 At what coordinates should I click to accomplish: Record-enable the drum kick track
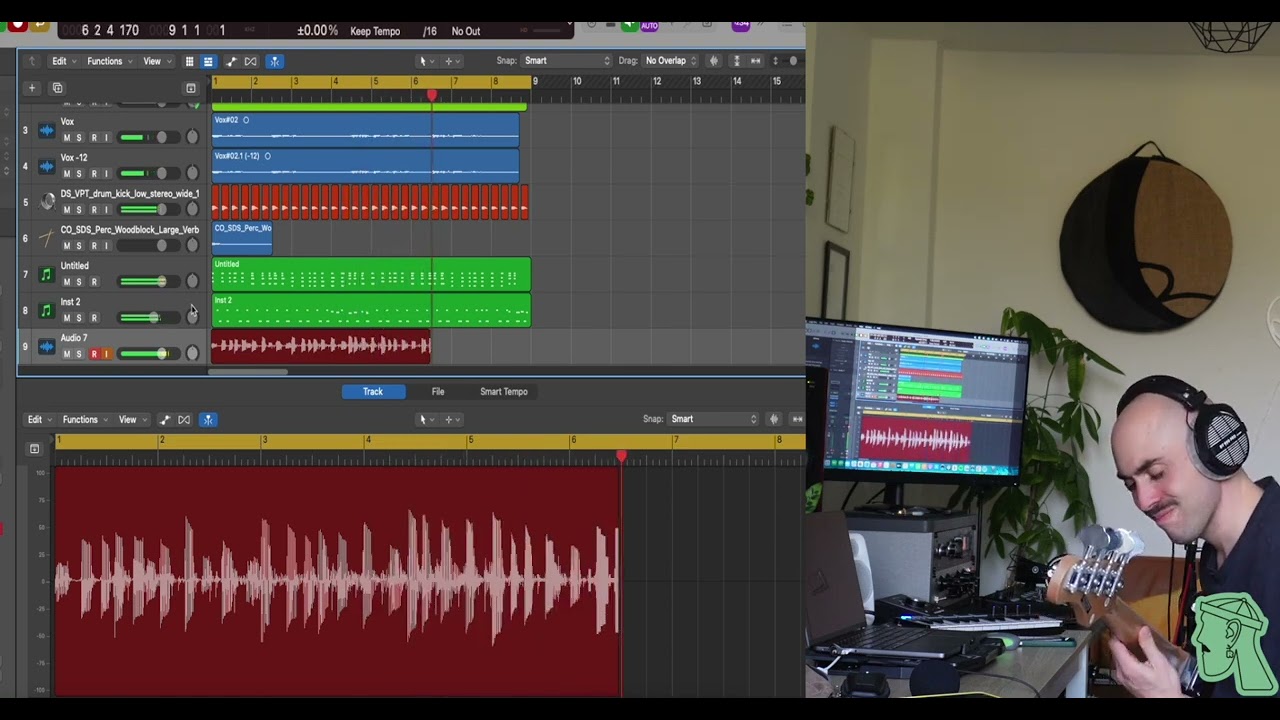pyautogui.click(x=94, y=210)
